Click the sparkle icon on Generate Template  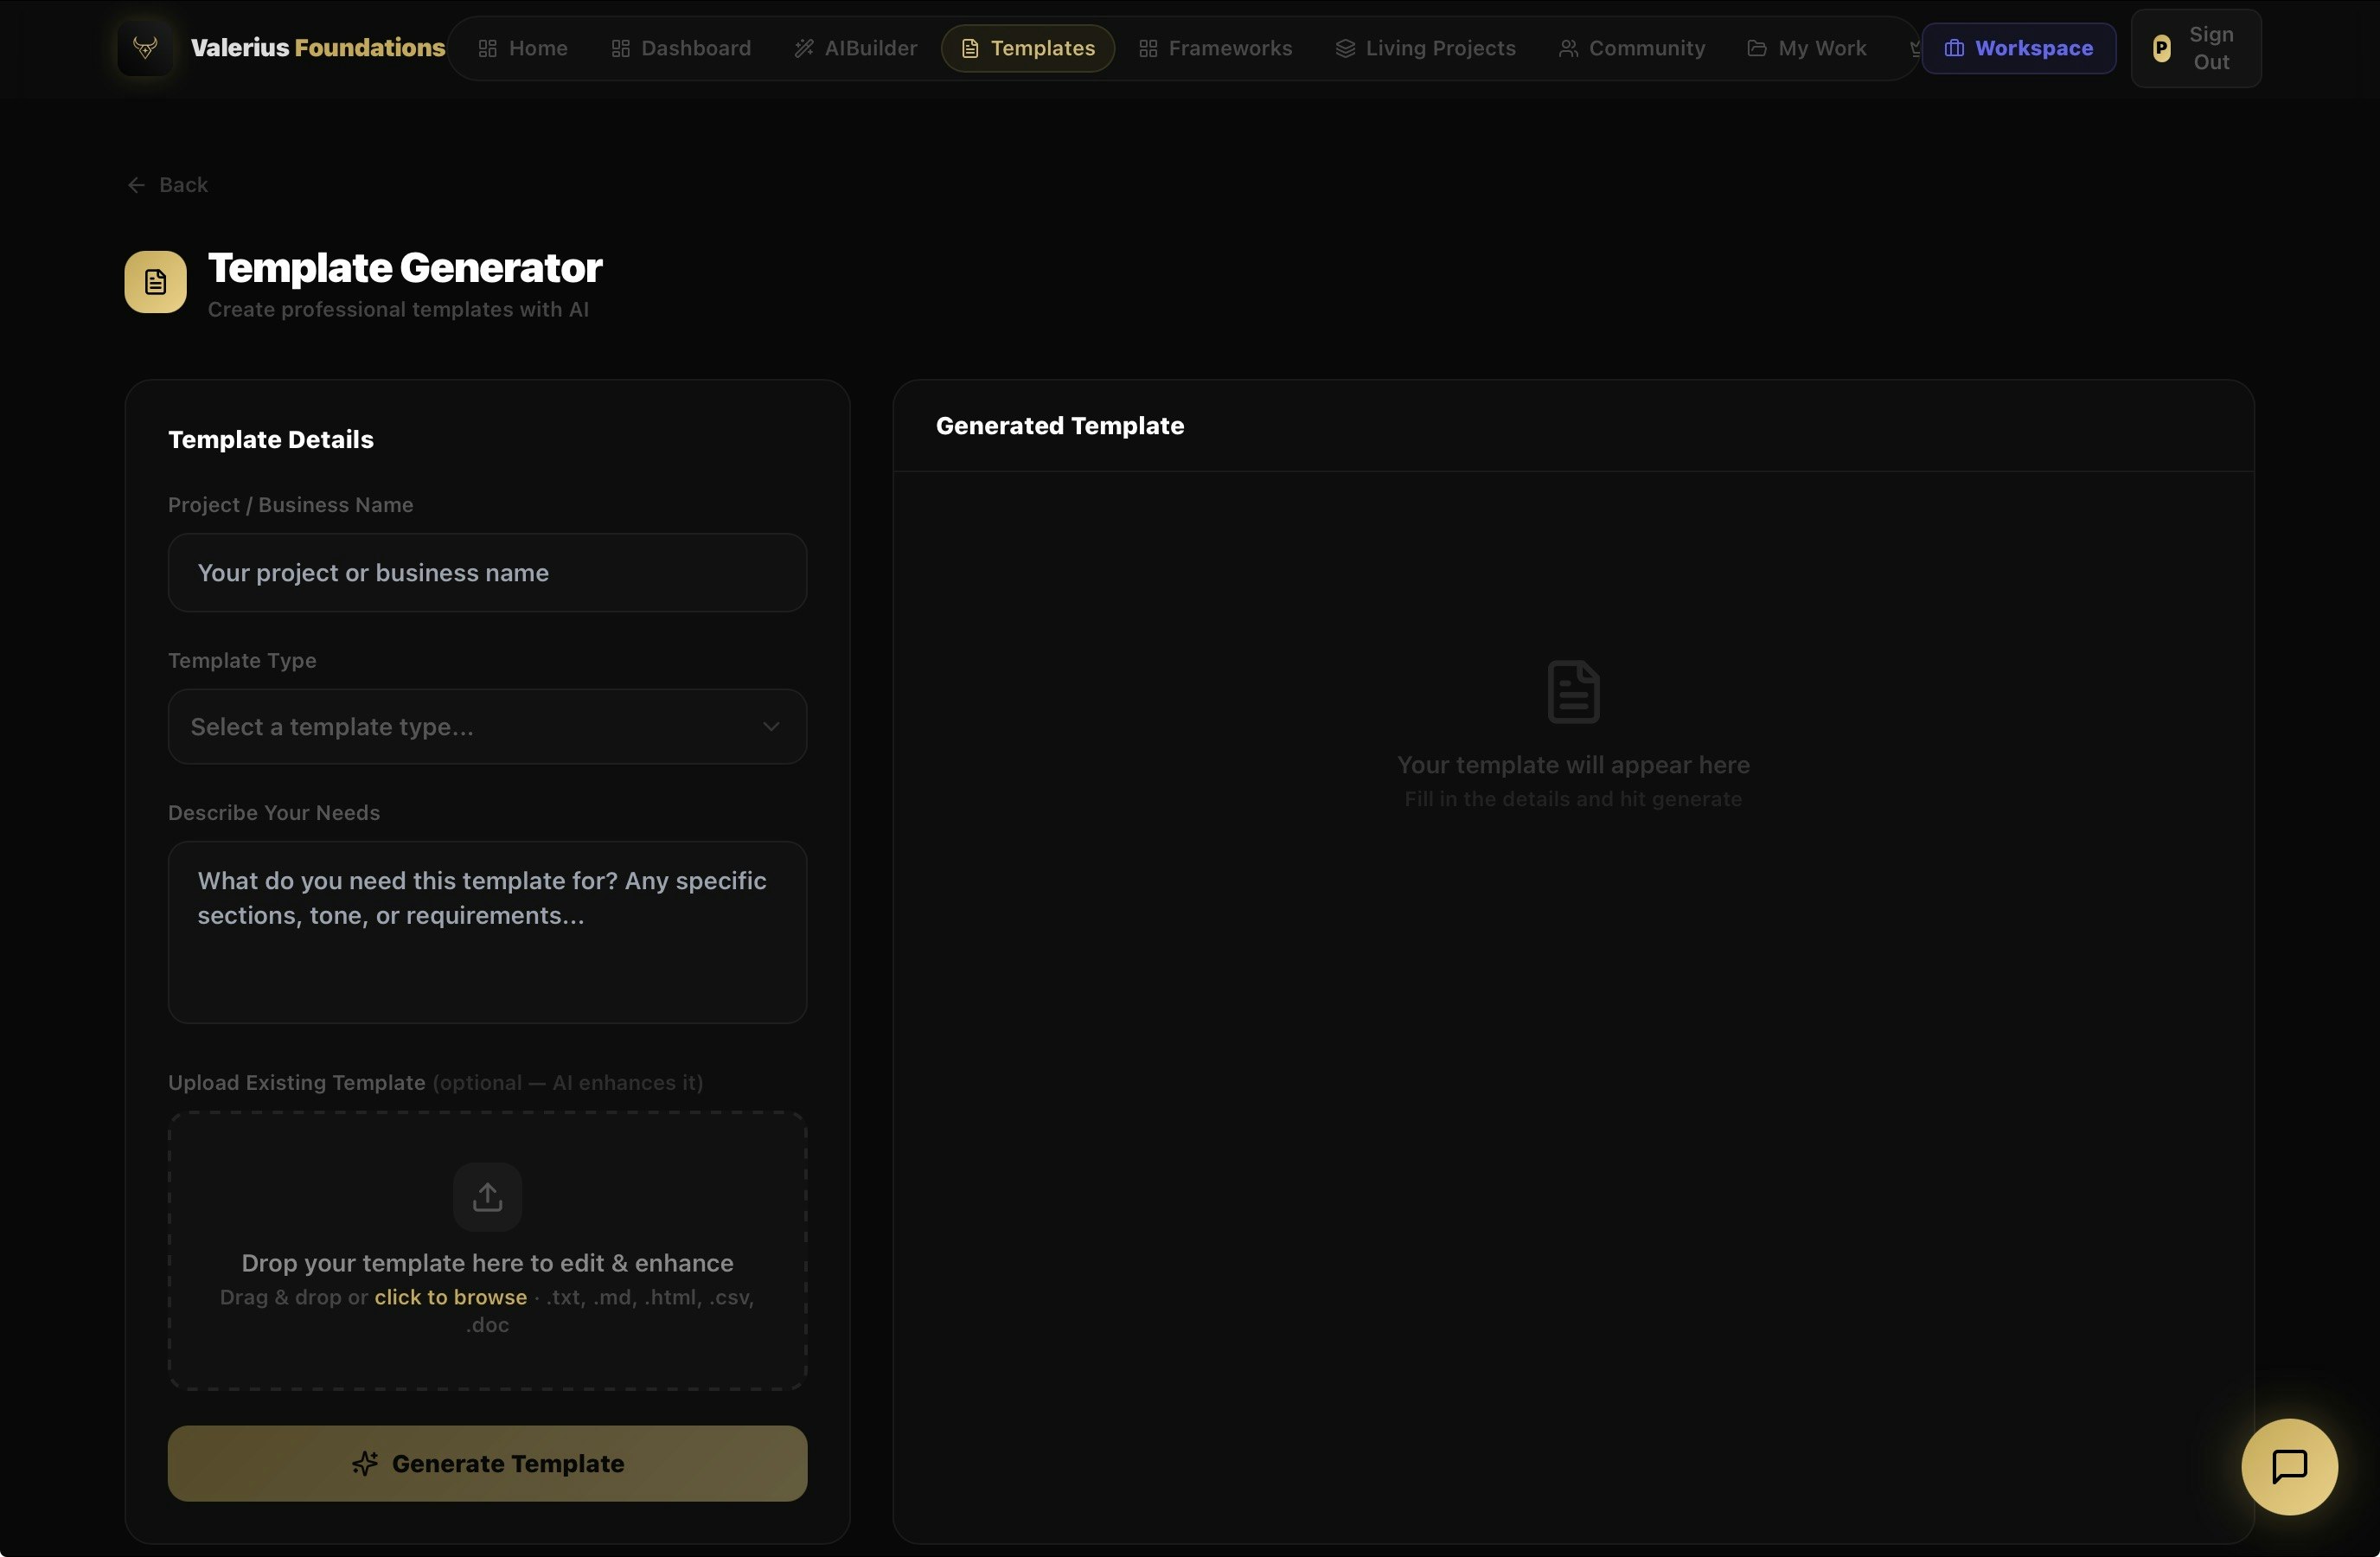[x=365, y=1464]
